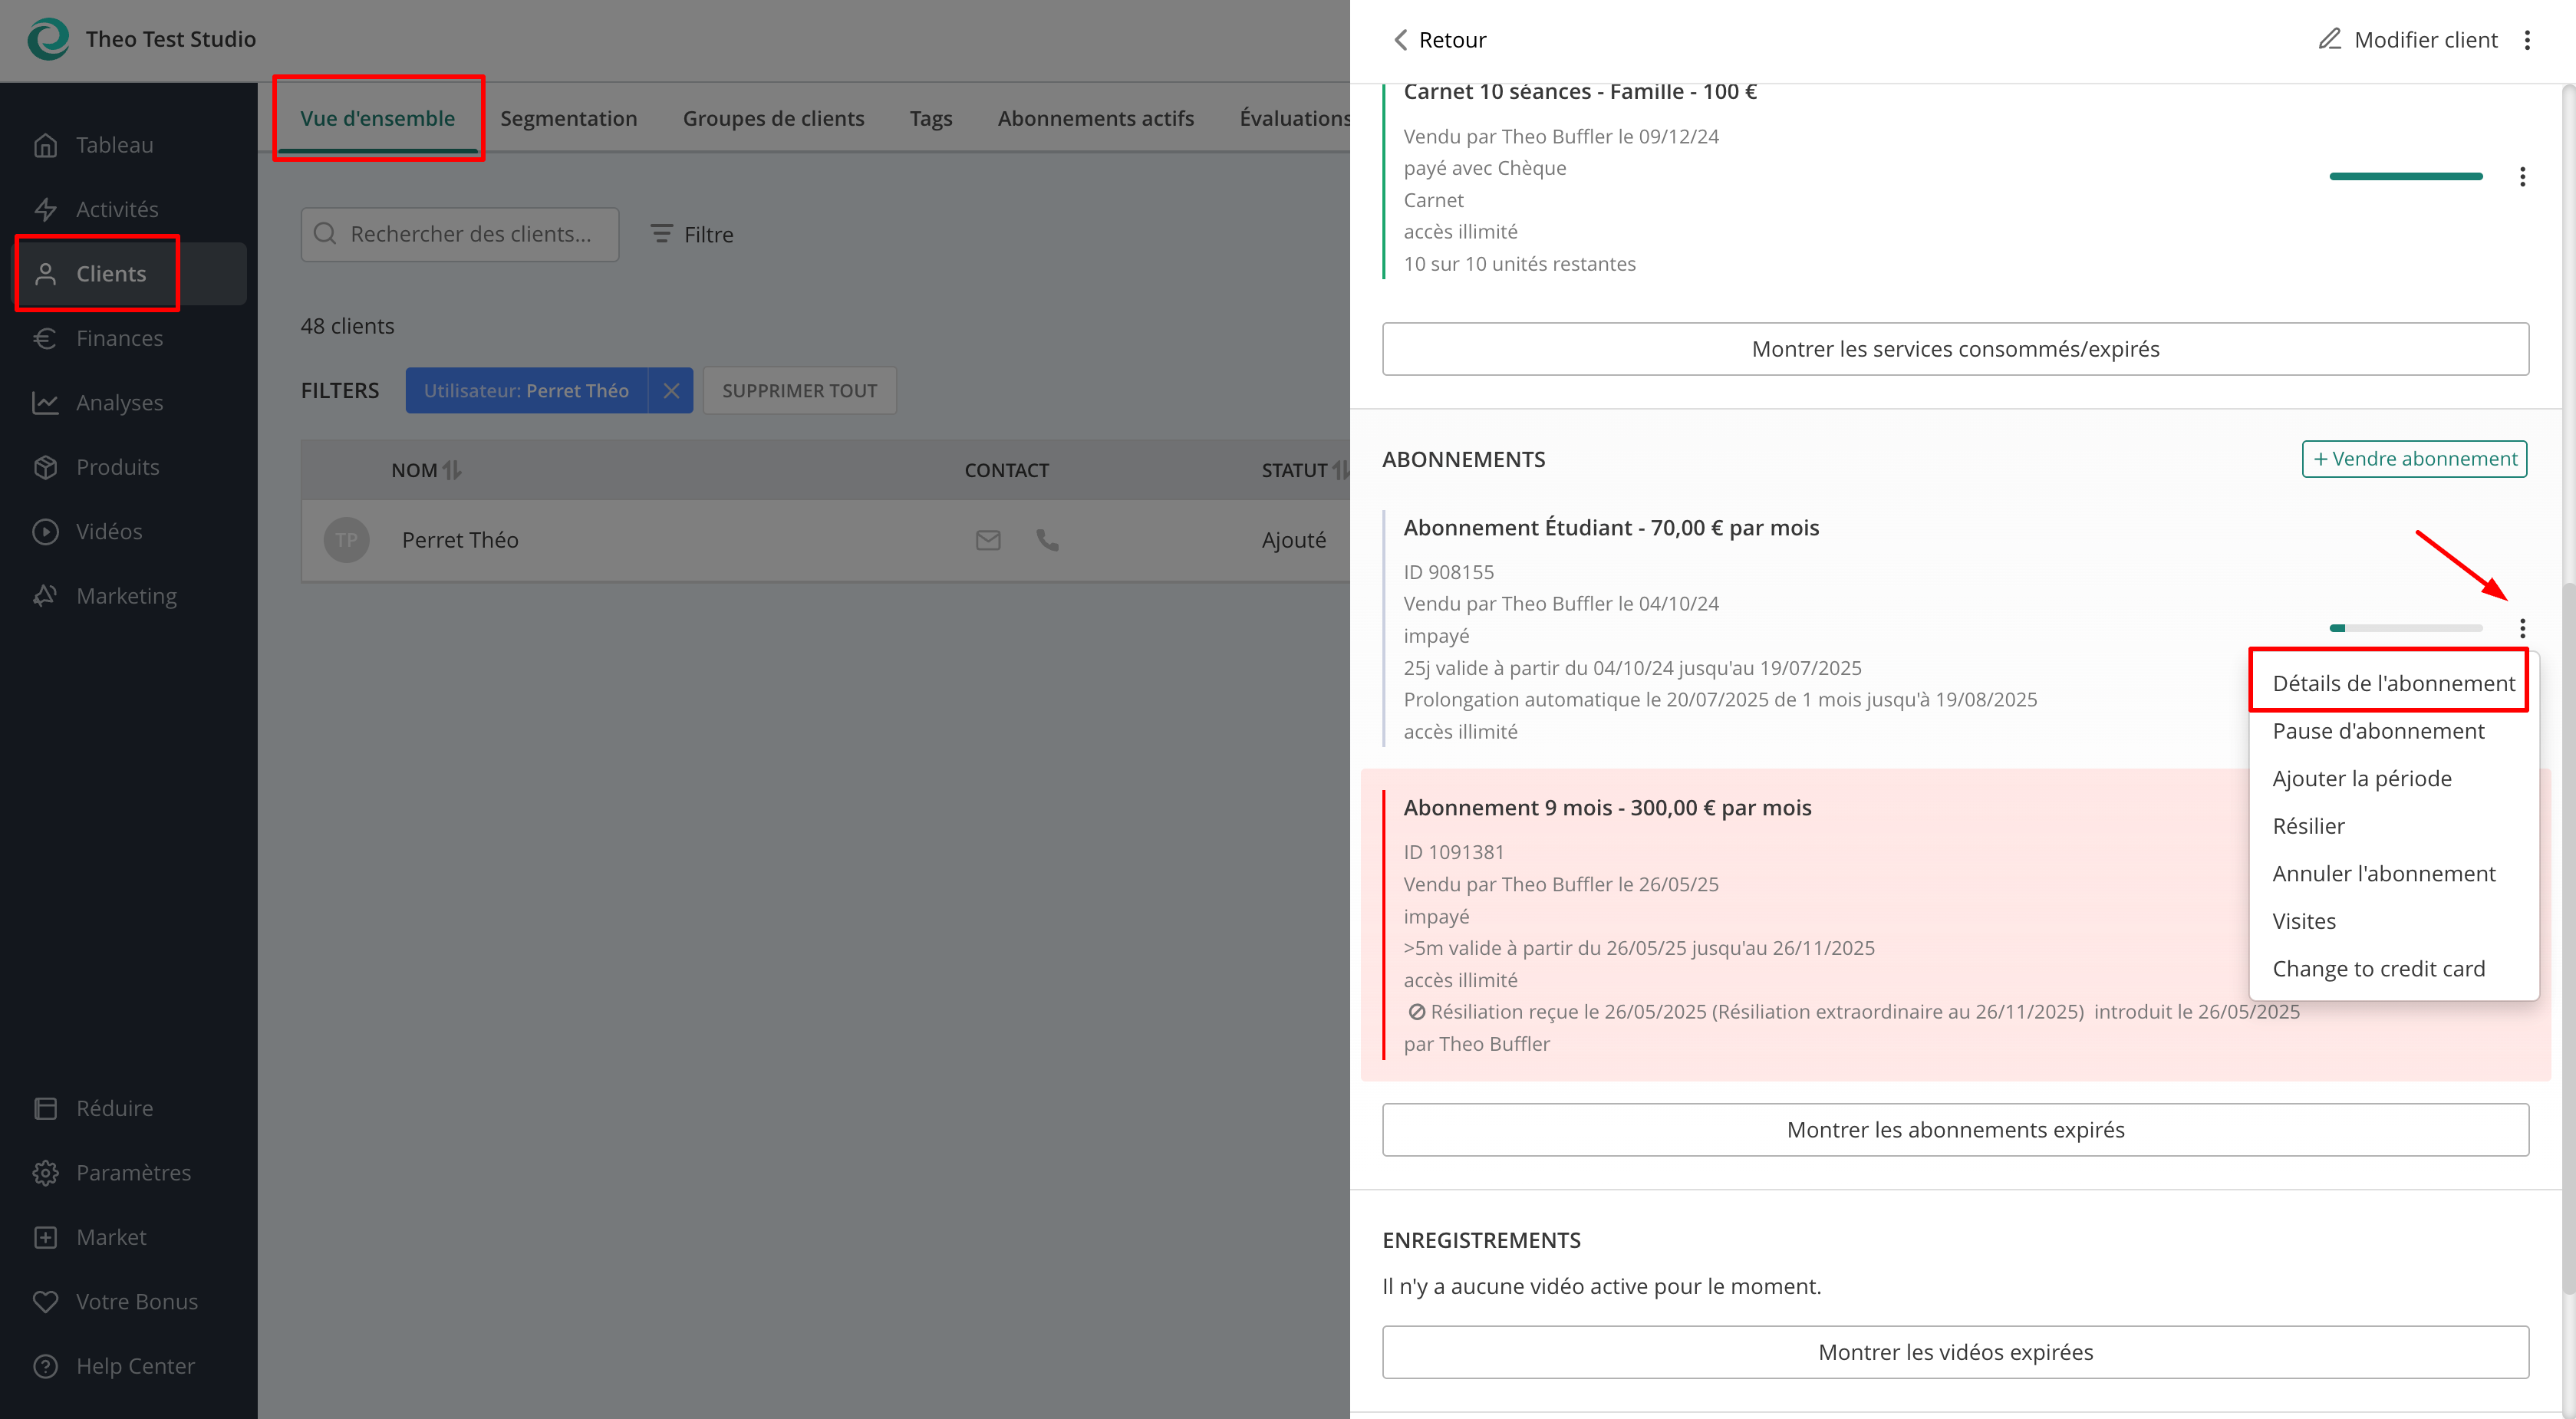Click the TP avatar of Perret Théo
2576x1419 pixels.
pos(347,540)
